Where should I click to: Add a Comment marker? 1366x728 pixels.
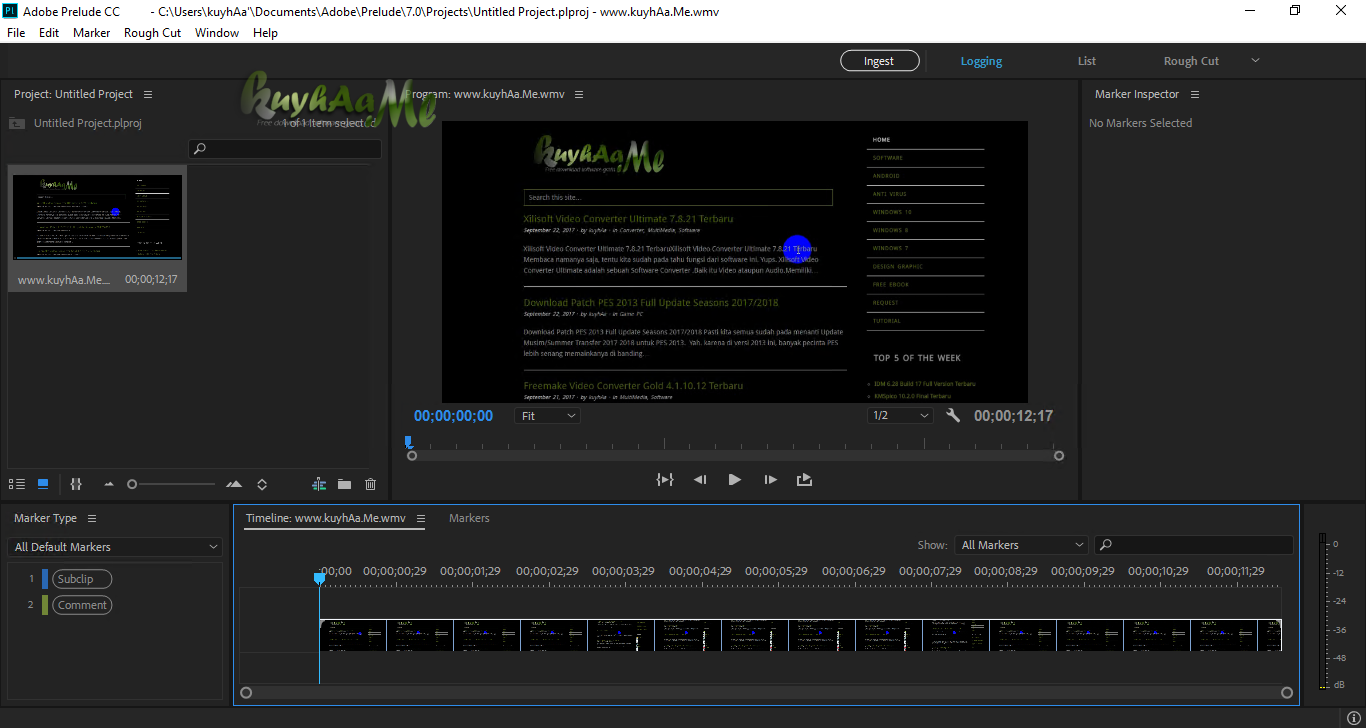point(82,605)
